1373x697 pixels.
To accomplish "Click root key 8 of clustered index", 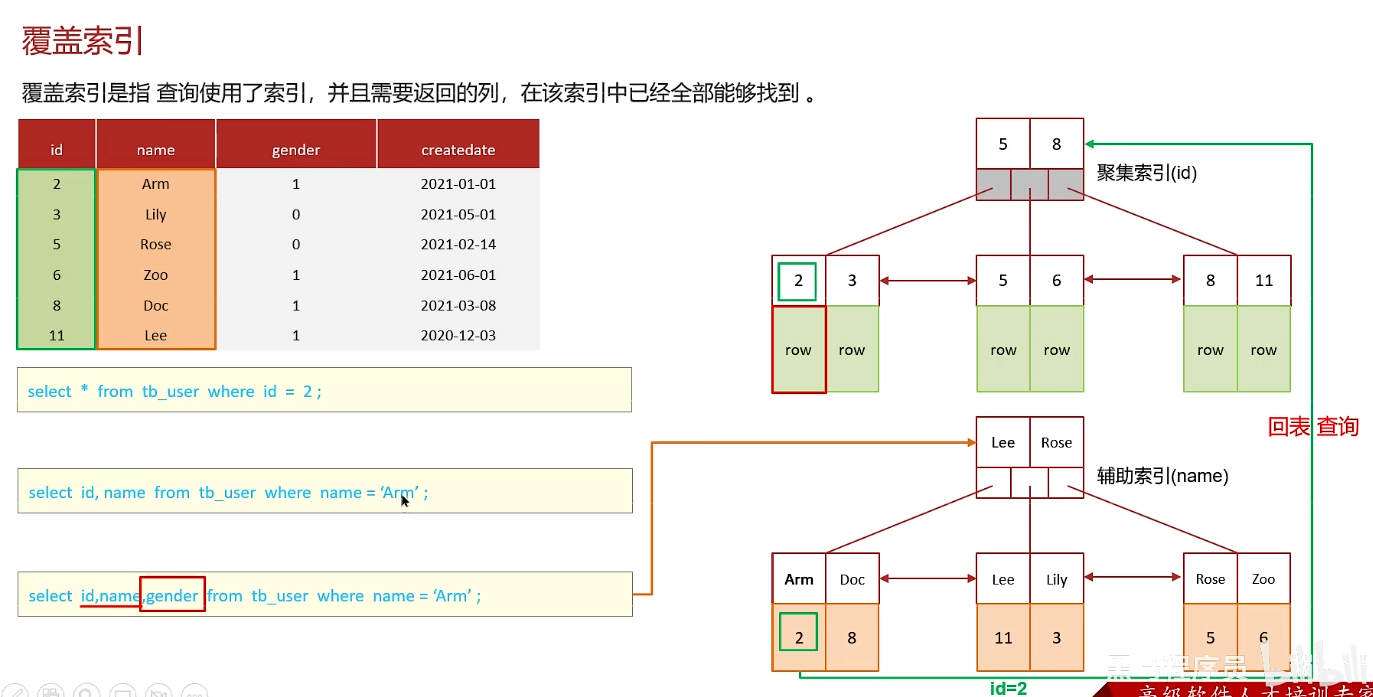I will pyautogui.click(x=1056, y=144).
